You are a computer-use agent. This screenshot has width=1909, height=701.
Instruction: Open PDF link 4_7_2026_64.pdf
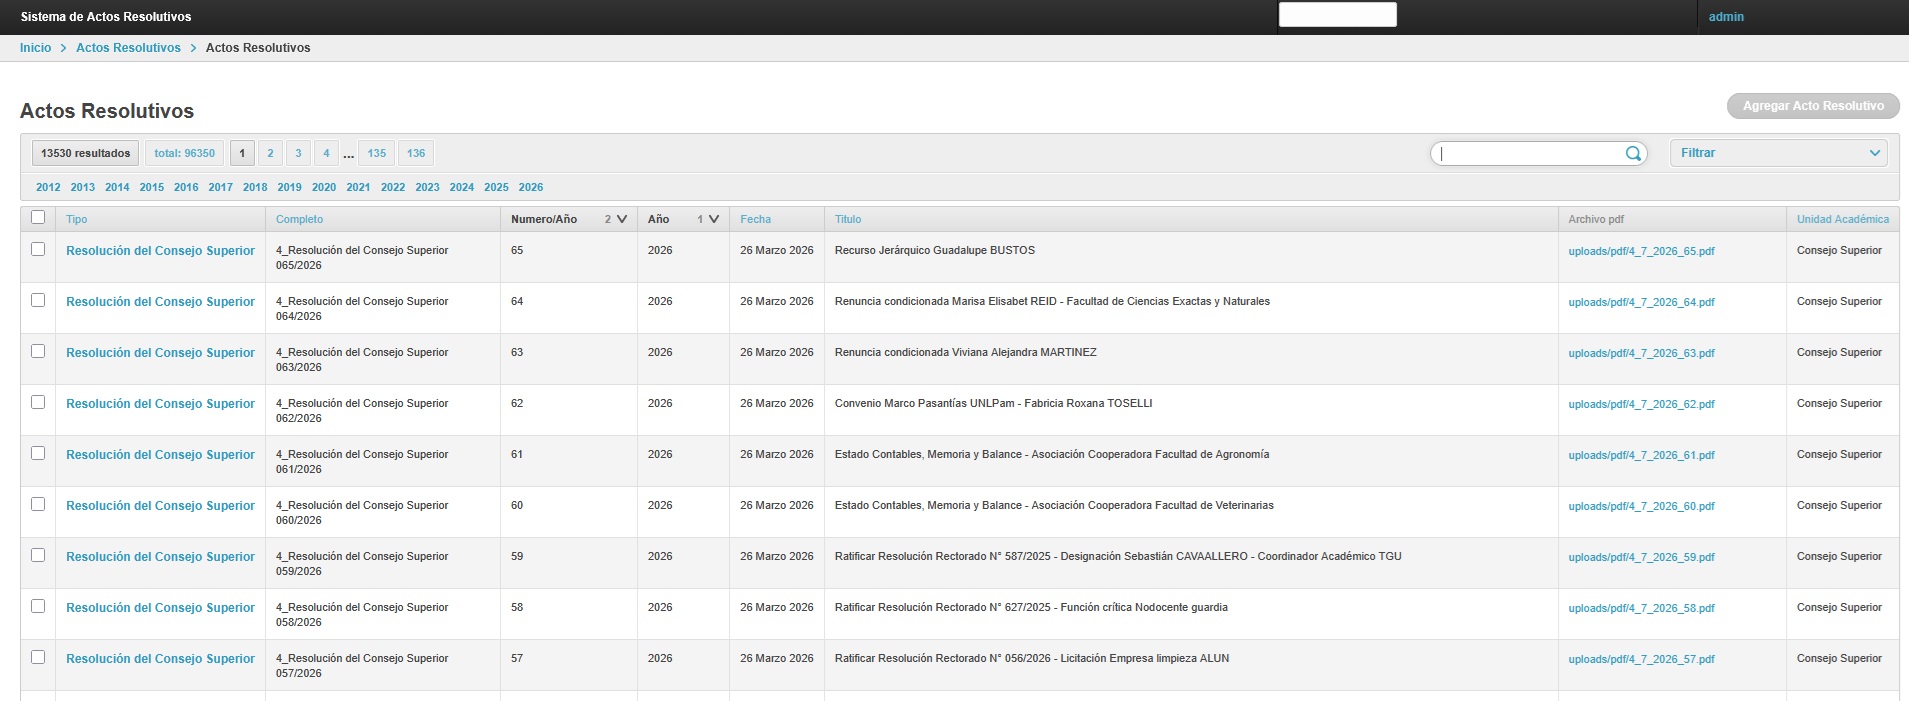[1641, 302]
